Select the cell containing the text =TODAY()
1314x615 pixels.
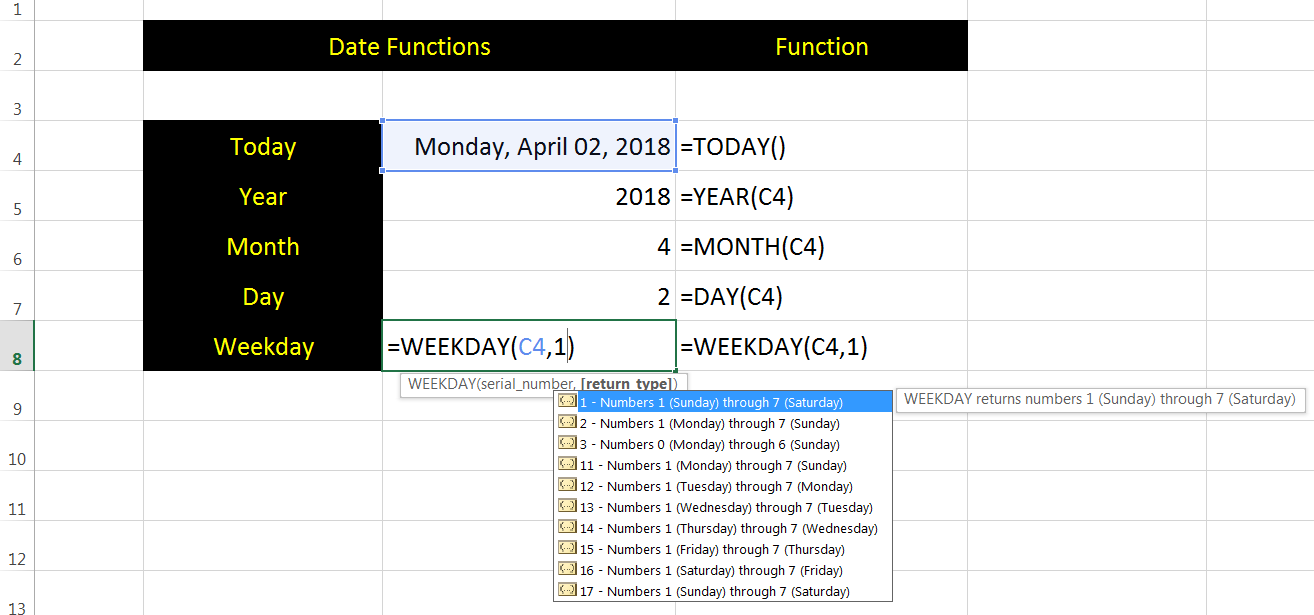point(820,146)
